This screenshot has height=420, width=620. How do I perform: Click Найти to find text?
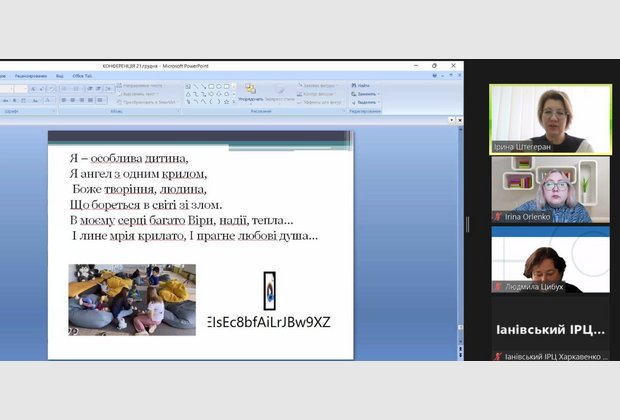361,85
